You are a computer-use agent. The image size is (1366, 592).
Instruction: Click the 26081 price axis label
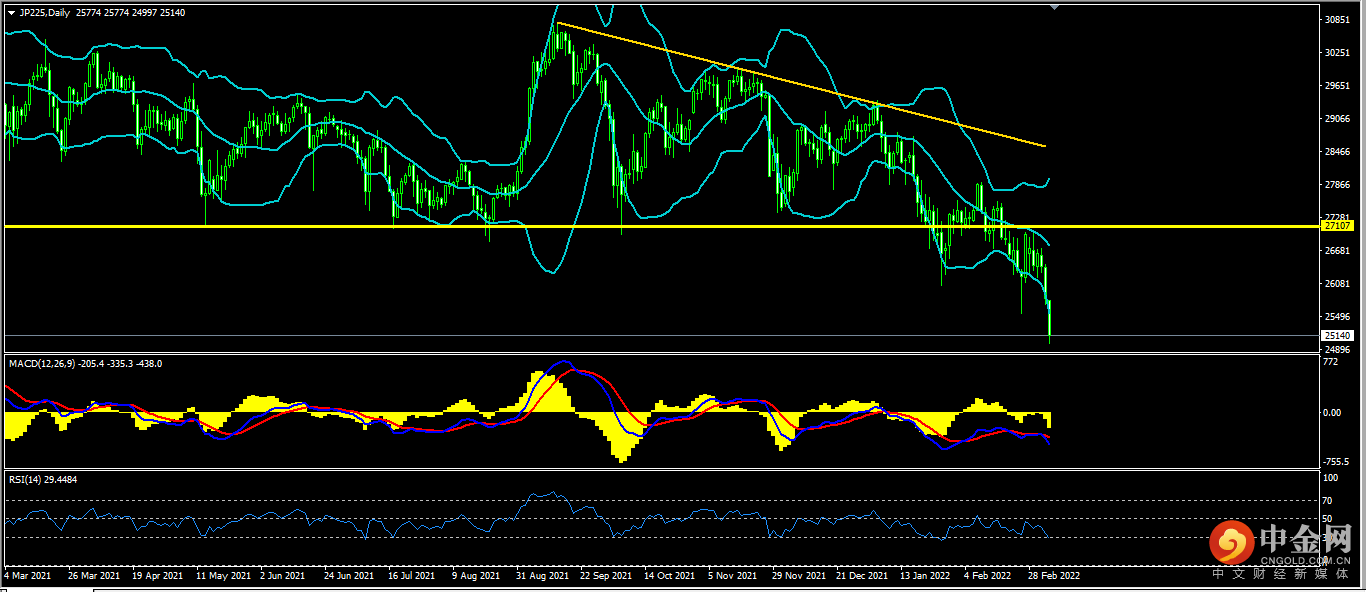[x=1336, y=284]
